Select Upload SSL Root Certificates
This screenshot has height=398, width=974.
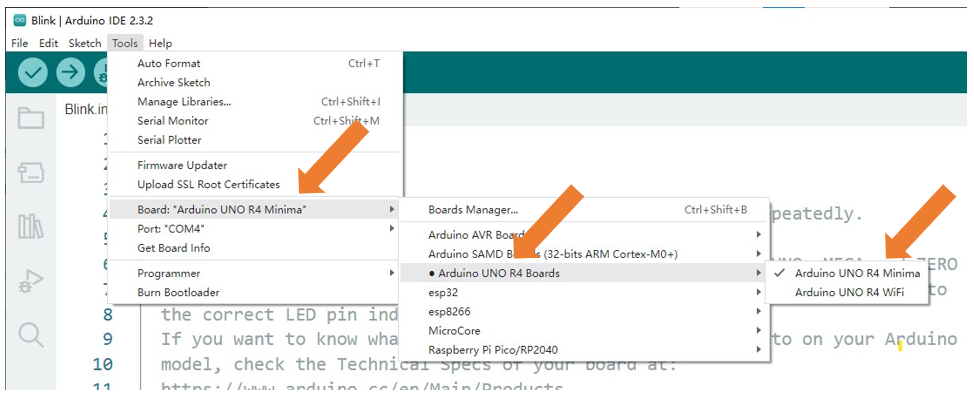click(x=255, y=185)
